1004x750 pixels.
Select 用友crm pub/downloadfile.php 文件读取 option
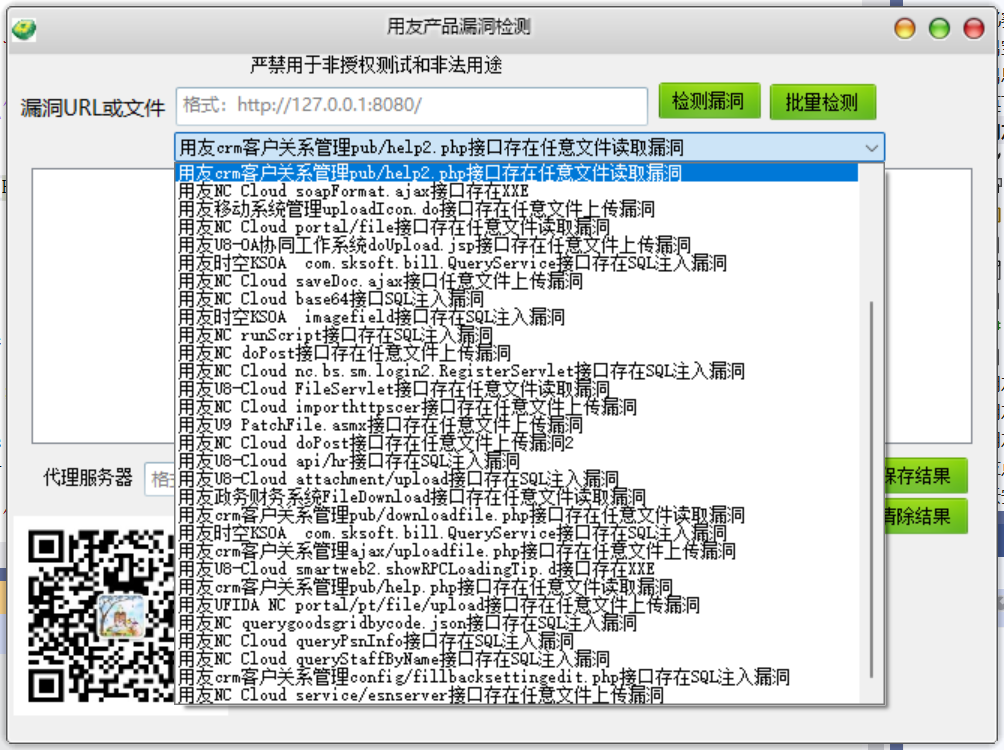[x=517, y=515]
